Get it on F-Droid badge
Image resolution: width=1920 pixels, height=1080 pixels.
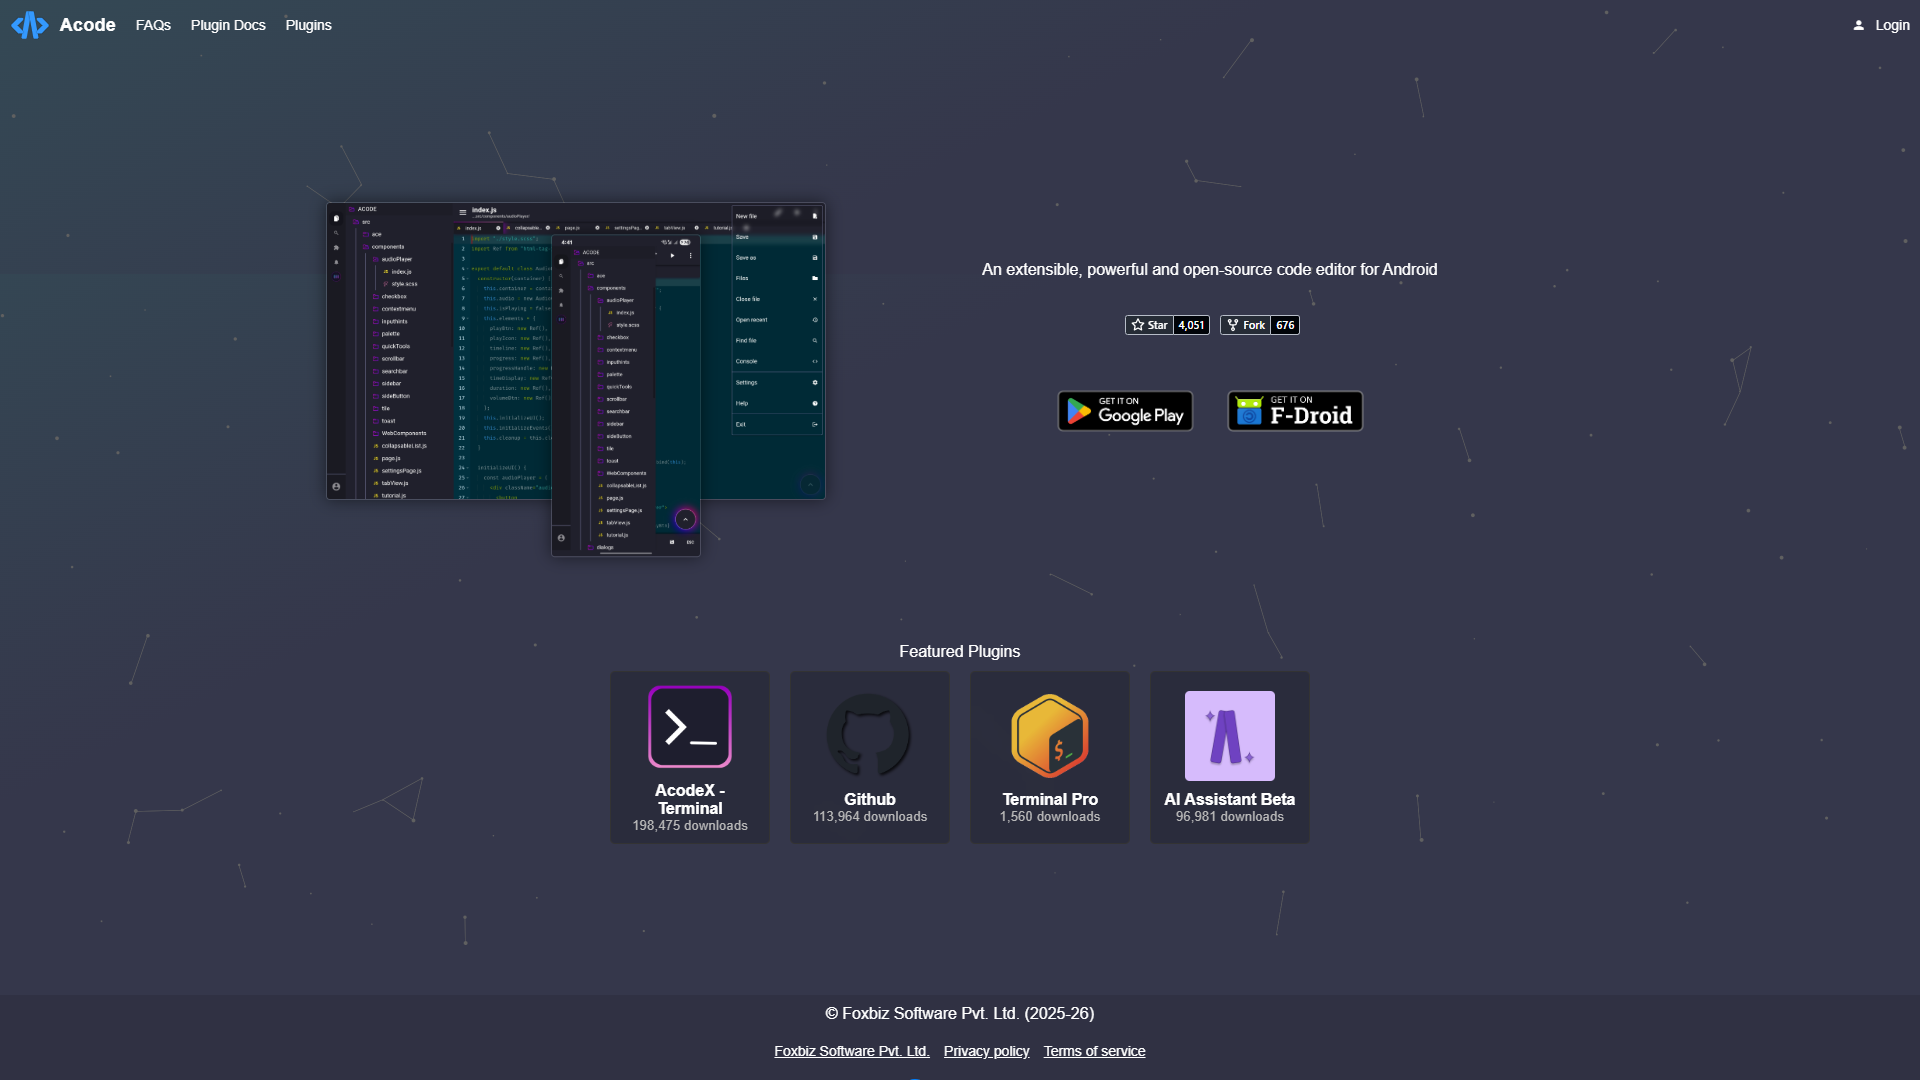[x=1295, y=411]
